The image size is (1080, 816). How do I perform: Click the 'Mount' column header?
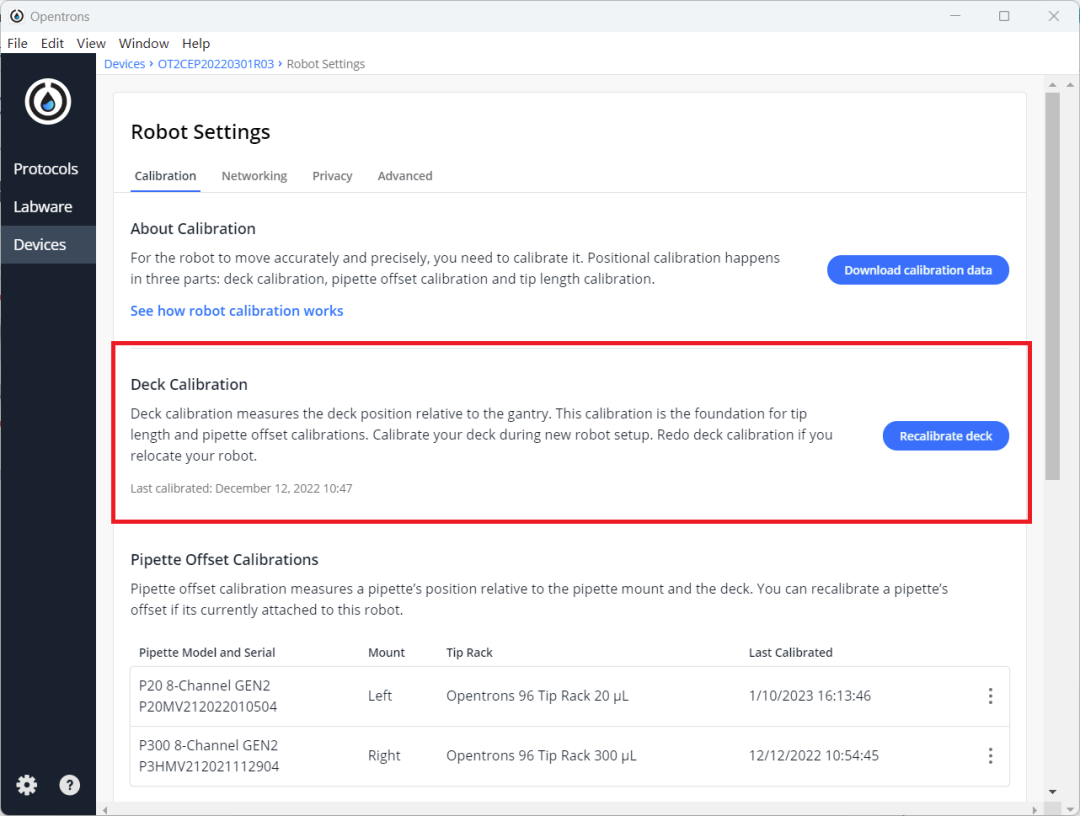point(386,652)
